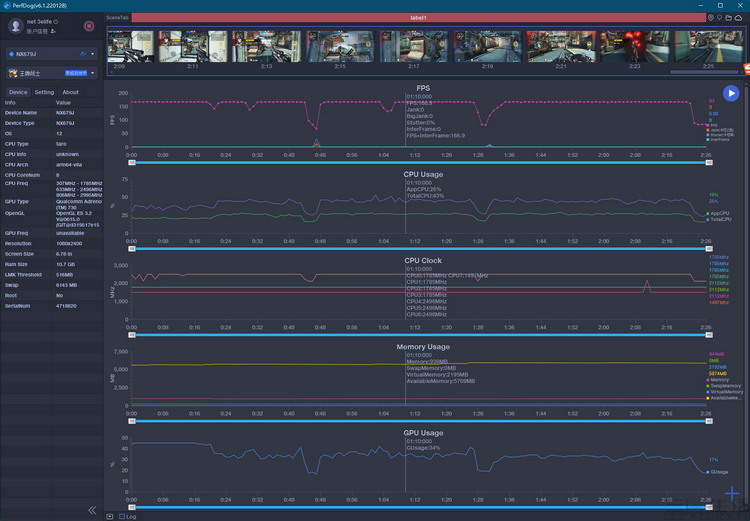The image size is (750, 521).
Task: Stop recording with the red record button
Action: coord(88,26)
